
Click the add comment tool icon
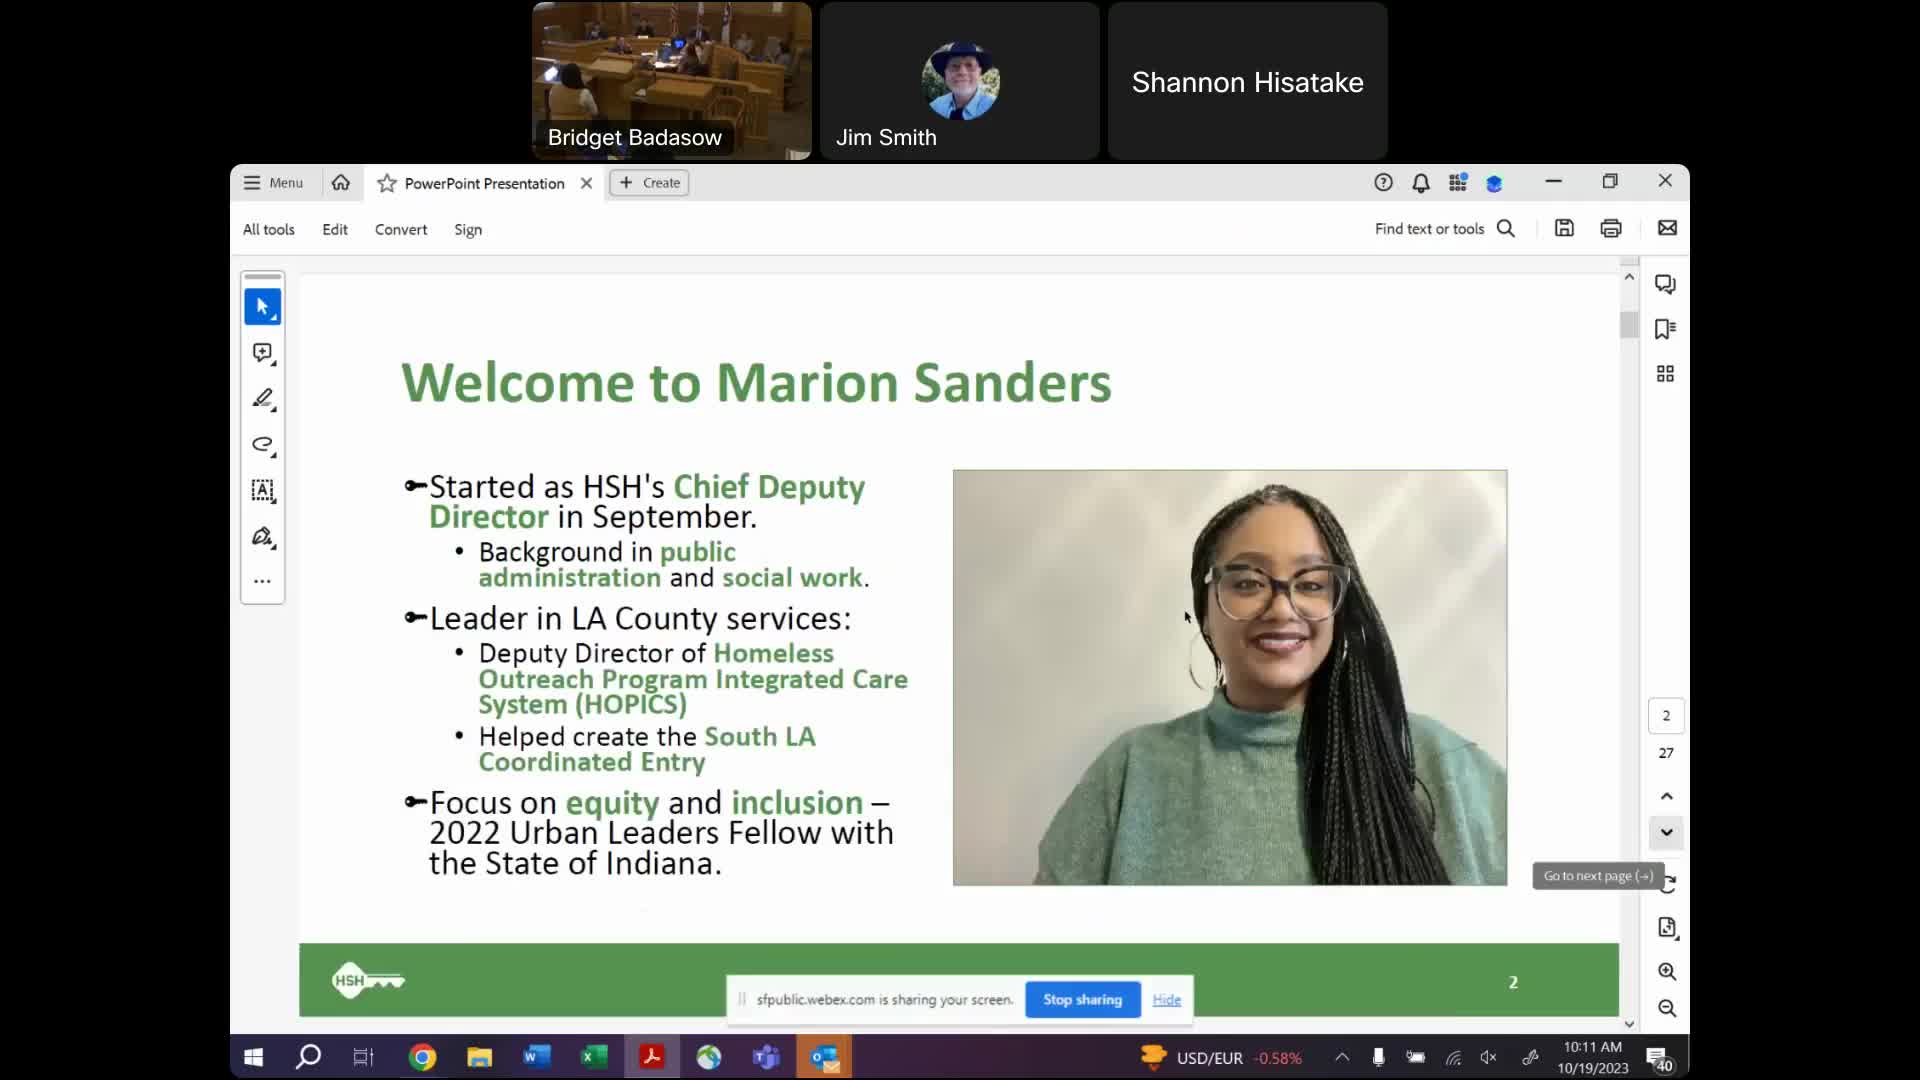pos(262,353)
